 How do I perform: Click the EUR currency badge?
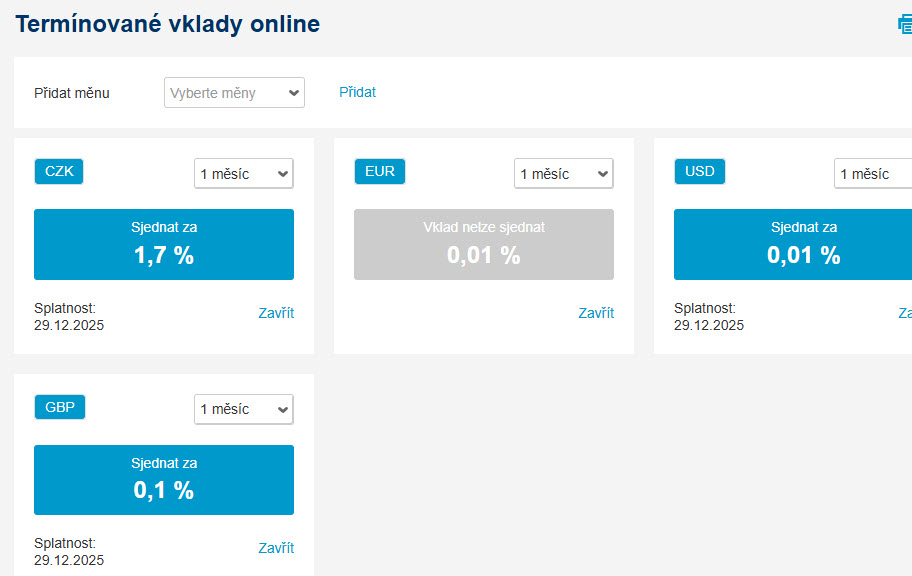pos(380,172)
